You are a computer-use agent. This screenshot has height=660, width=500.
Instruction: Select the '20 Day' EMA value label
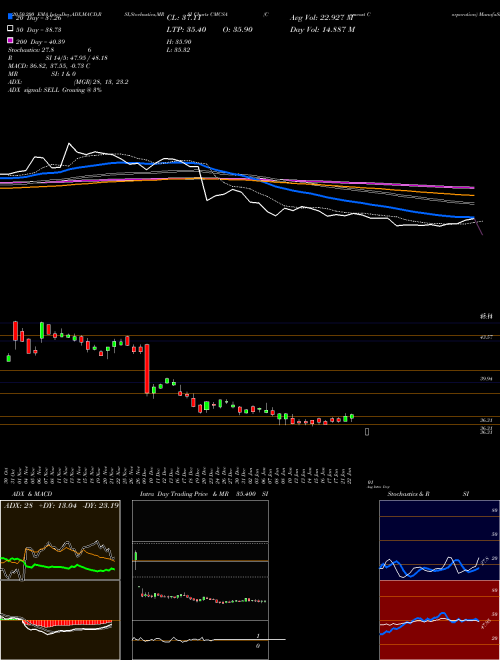[x=38, y=18]
